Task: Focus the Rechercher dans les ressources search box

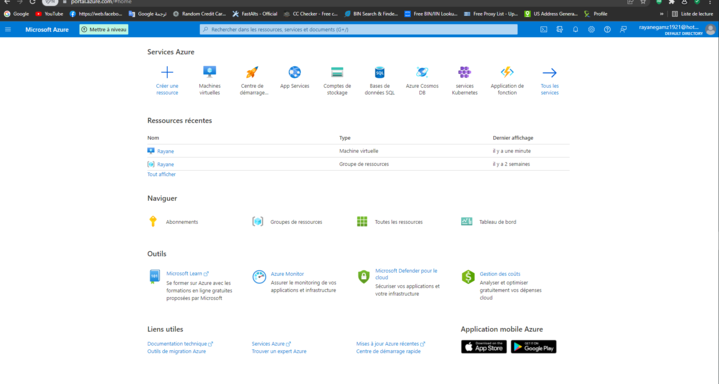Action: pyautogui.click(x=359, y=29)
